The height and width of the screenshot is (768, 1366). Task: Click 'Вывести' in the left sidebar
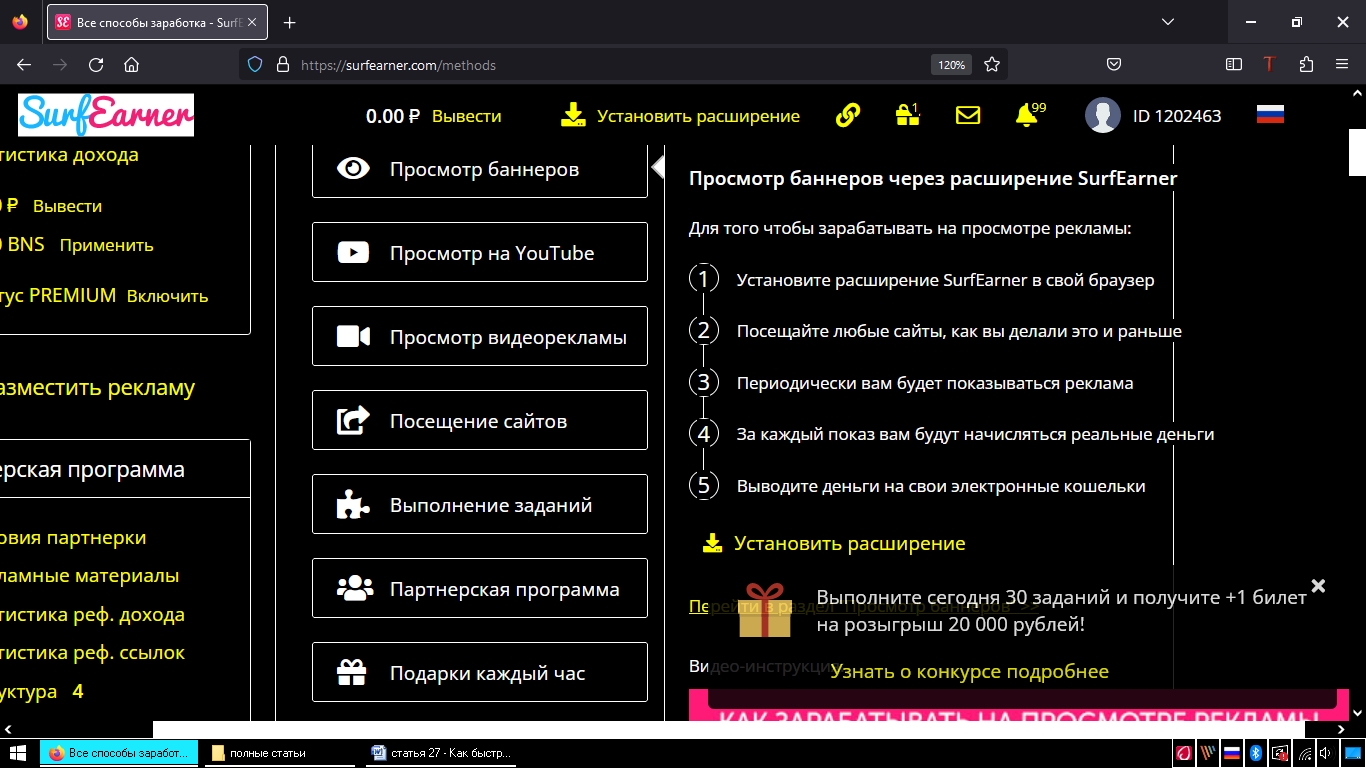coord(67,206)
